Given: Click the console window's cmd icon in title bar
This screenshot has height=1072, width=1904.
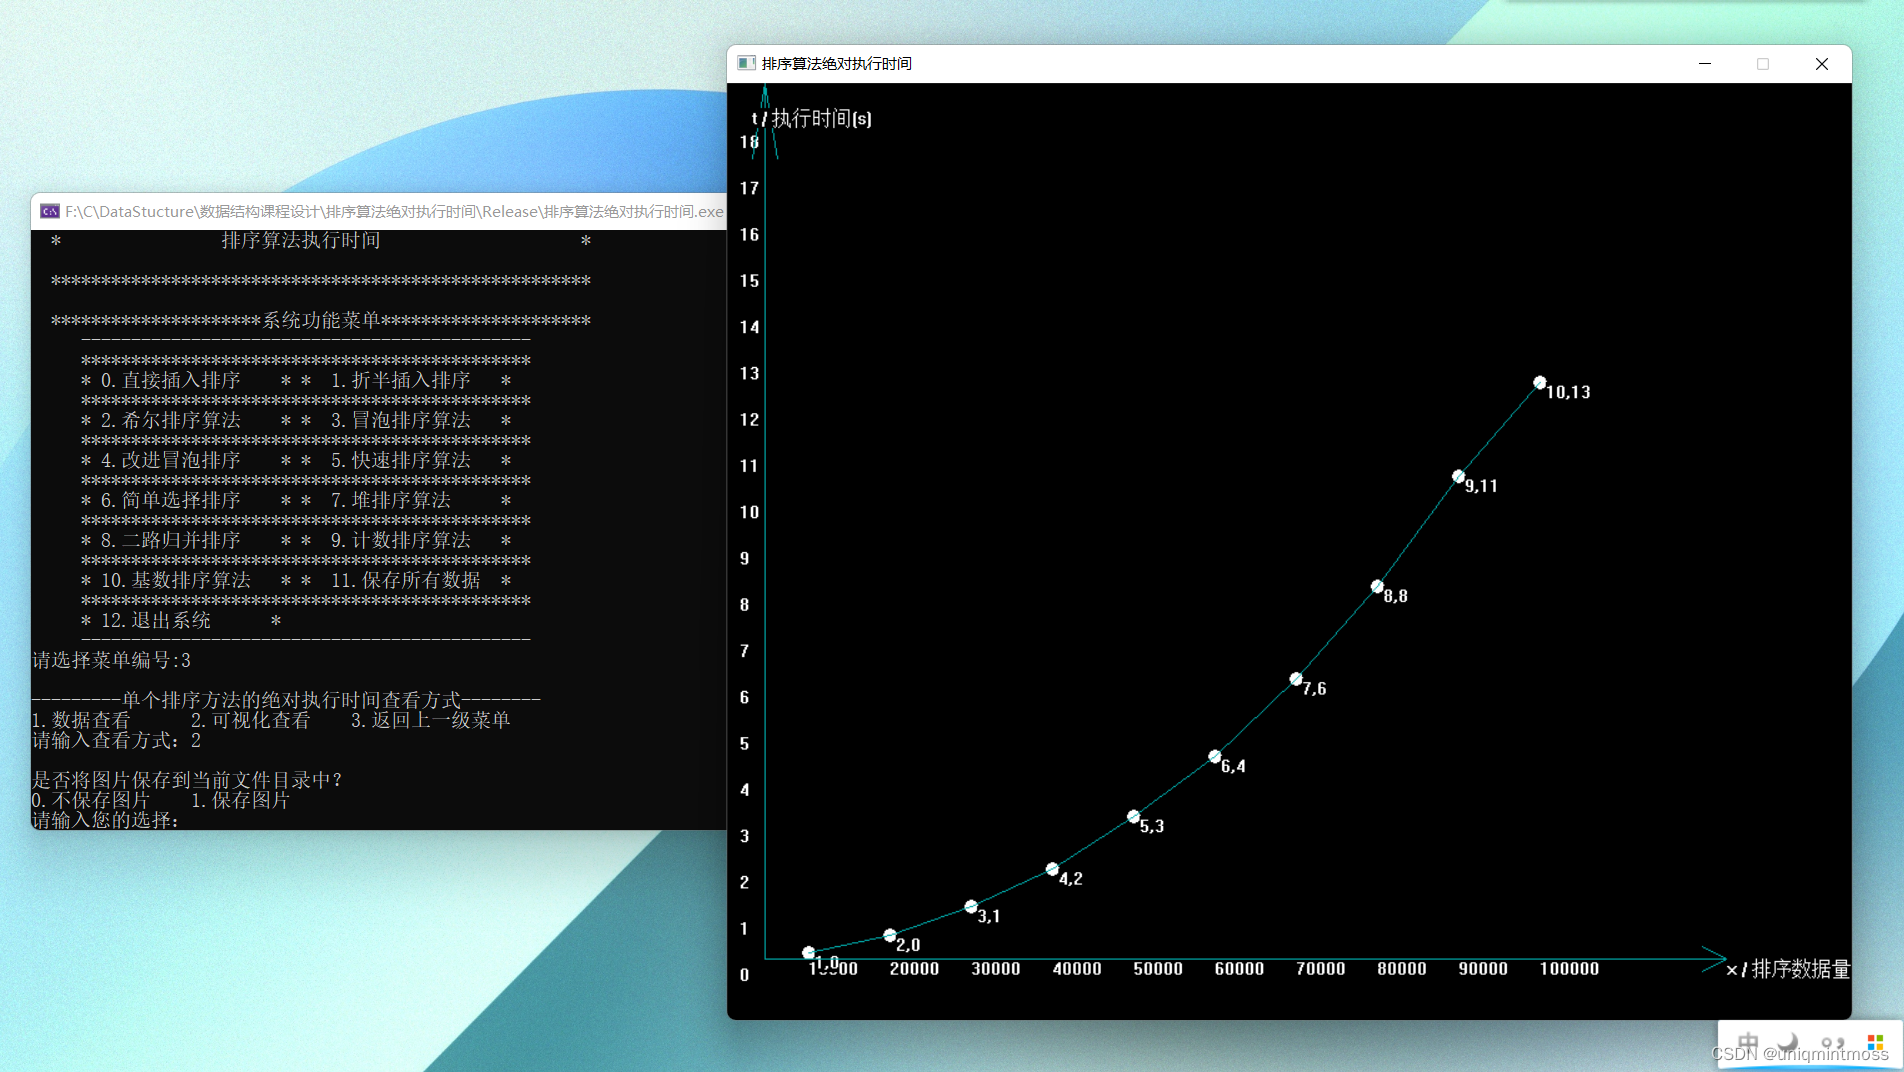Looking at the screenshot, I should click(50, 211).
